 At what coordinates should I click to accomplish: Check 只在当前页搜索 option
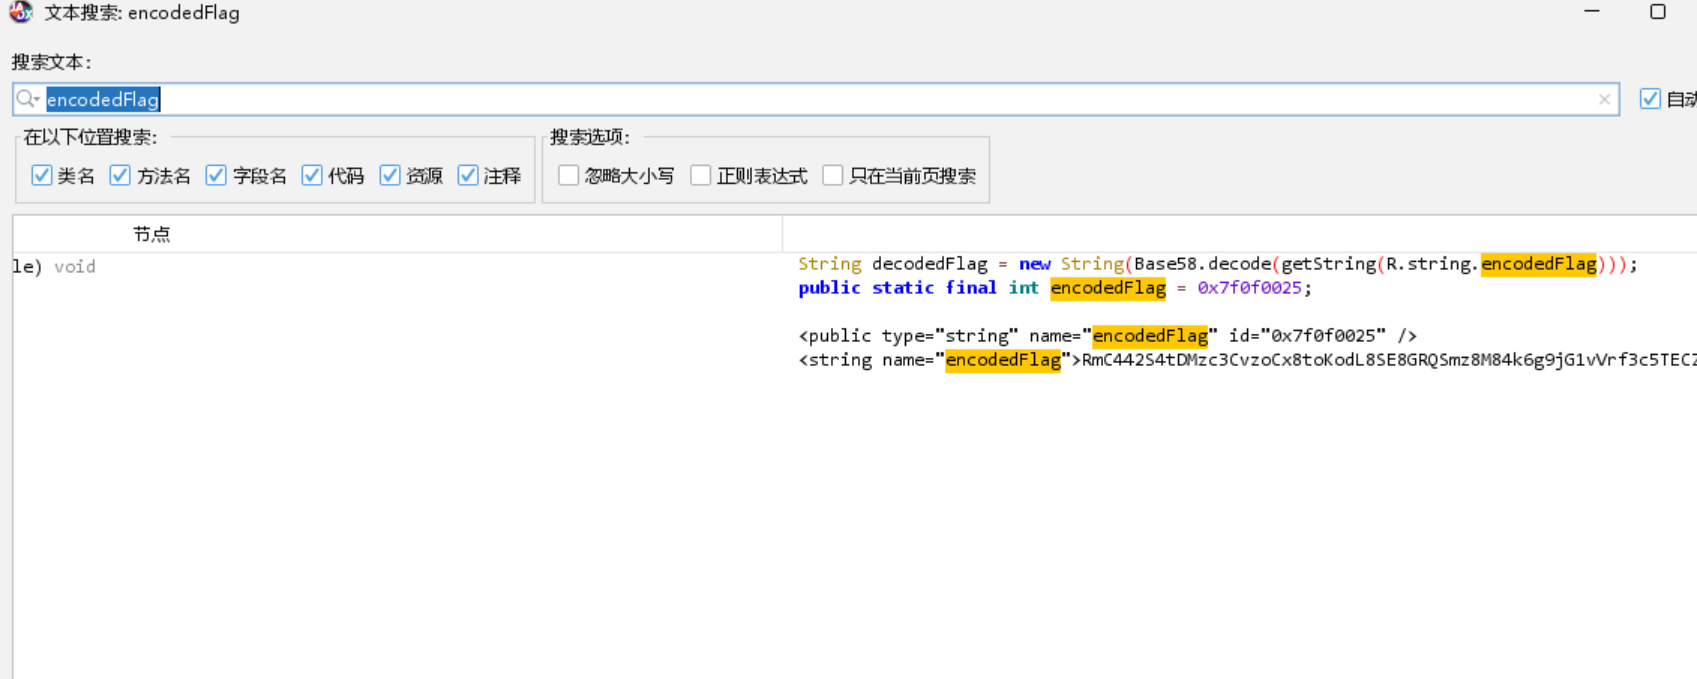point(833,176)
